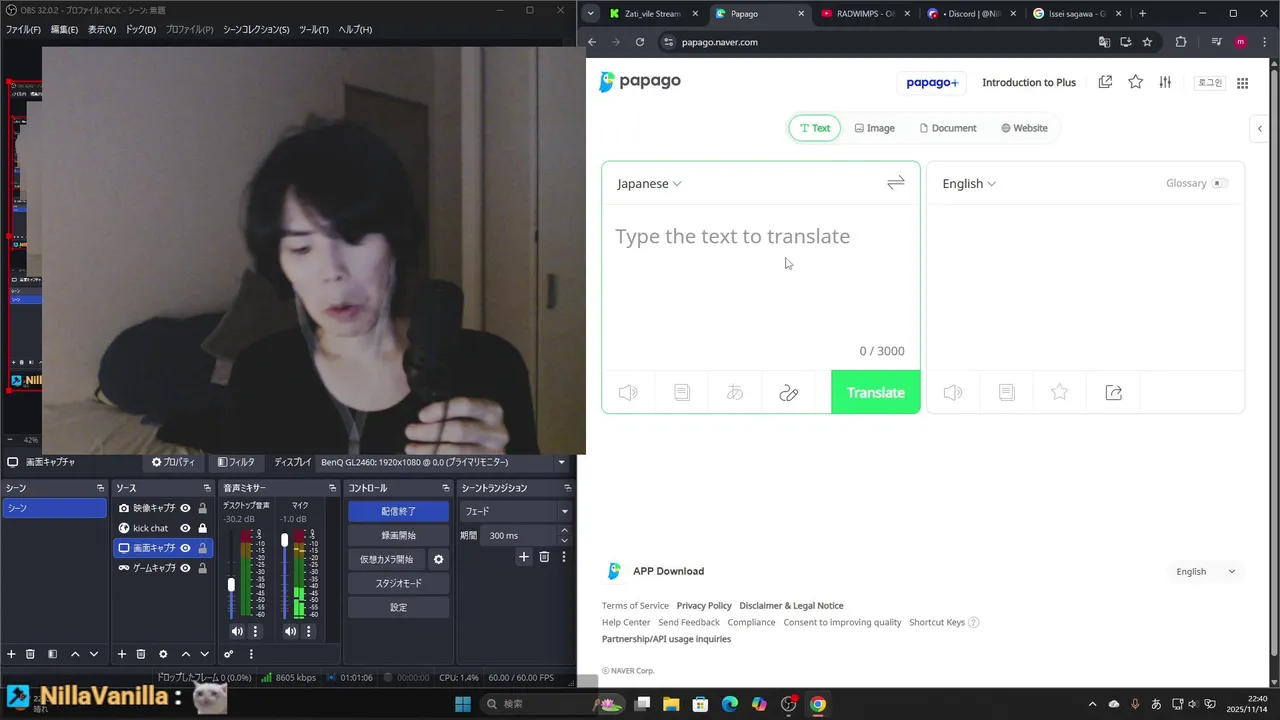This screenshot has width=1280, height=720.
Task: Mute the desktop audio channel
Action: [x=237, y=631]
